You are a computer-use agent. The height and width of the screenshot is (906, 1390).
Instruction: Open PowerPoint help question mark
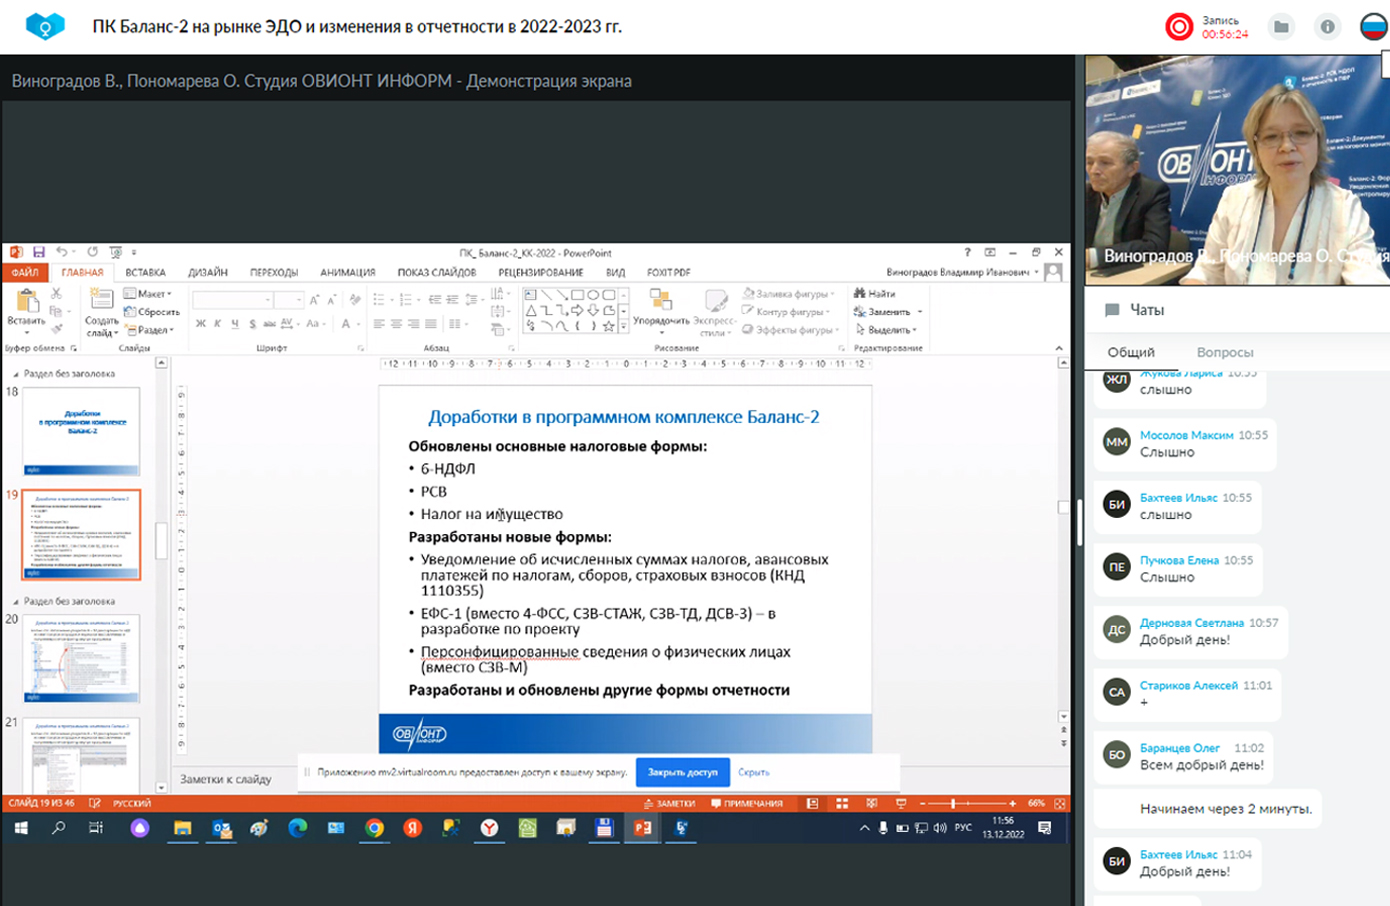tap(967, 252)
